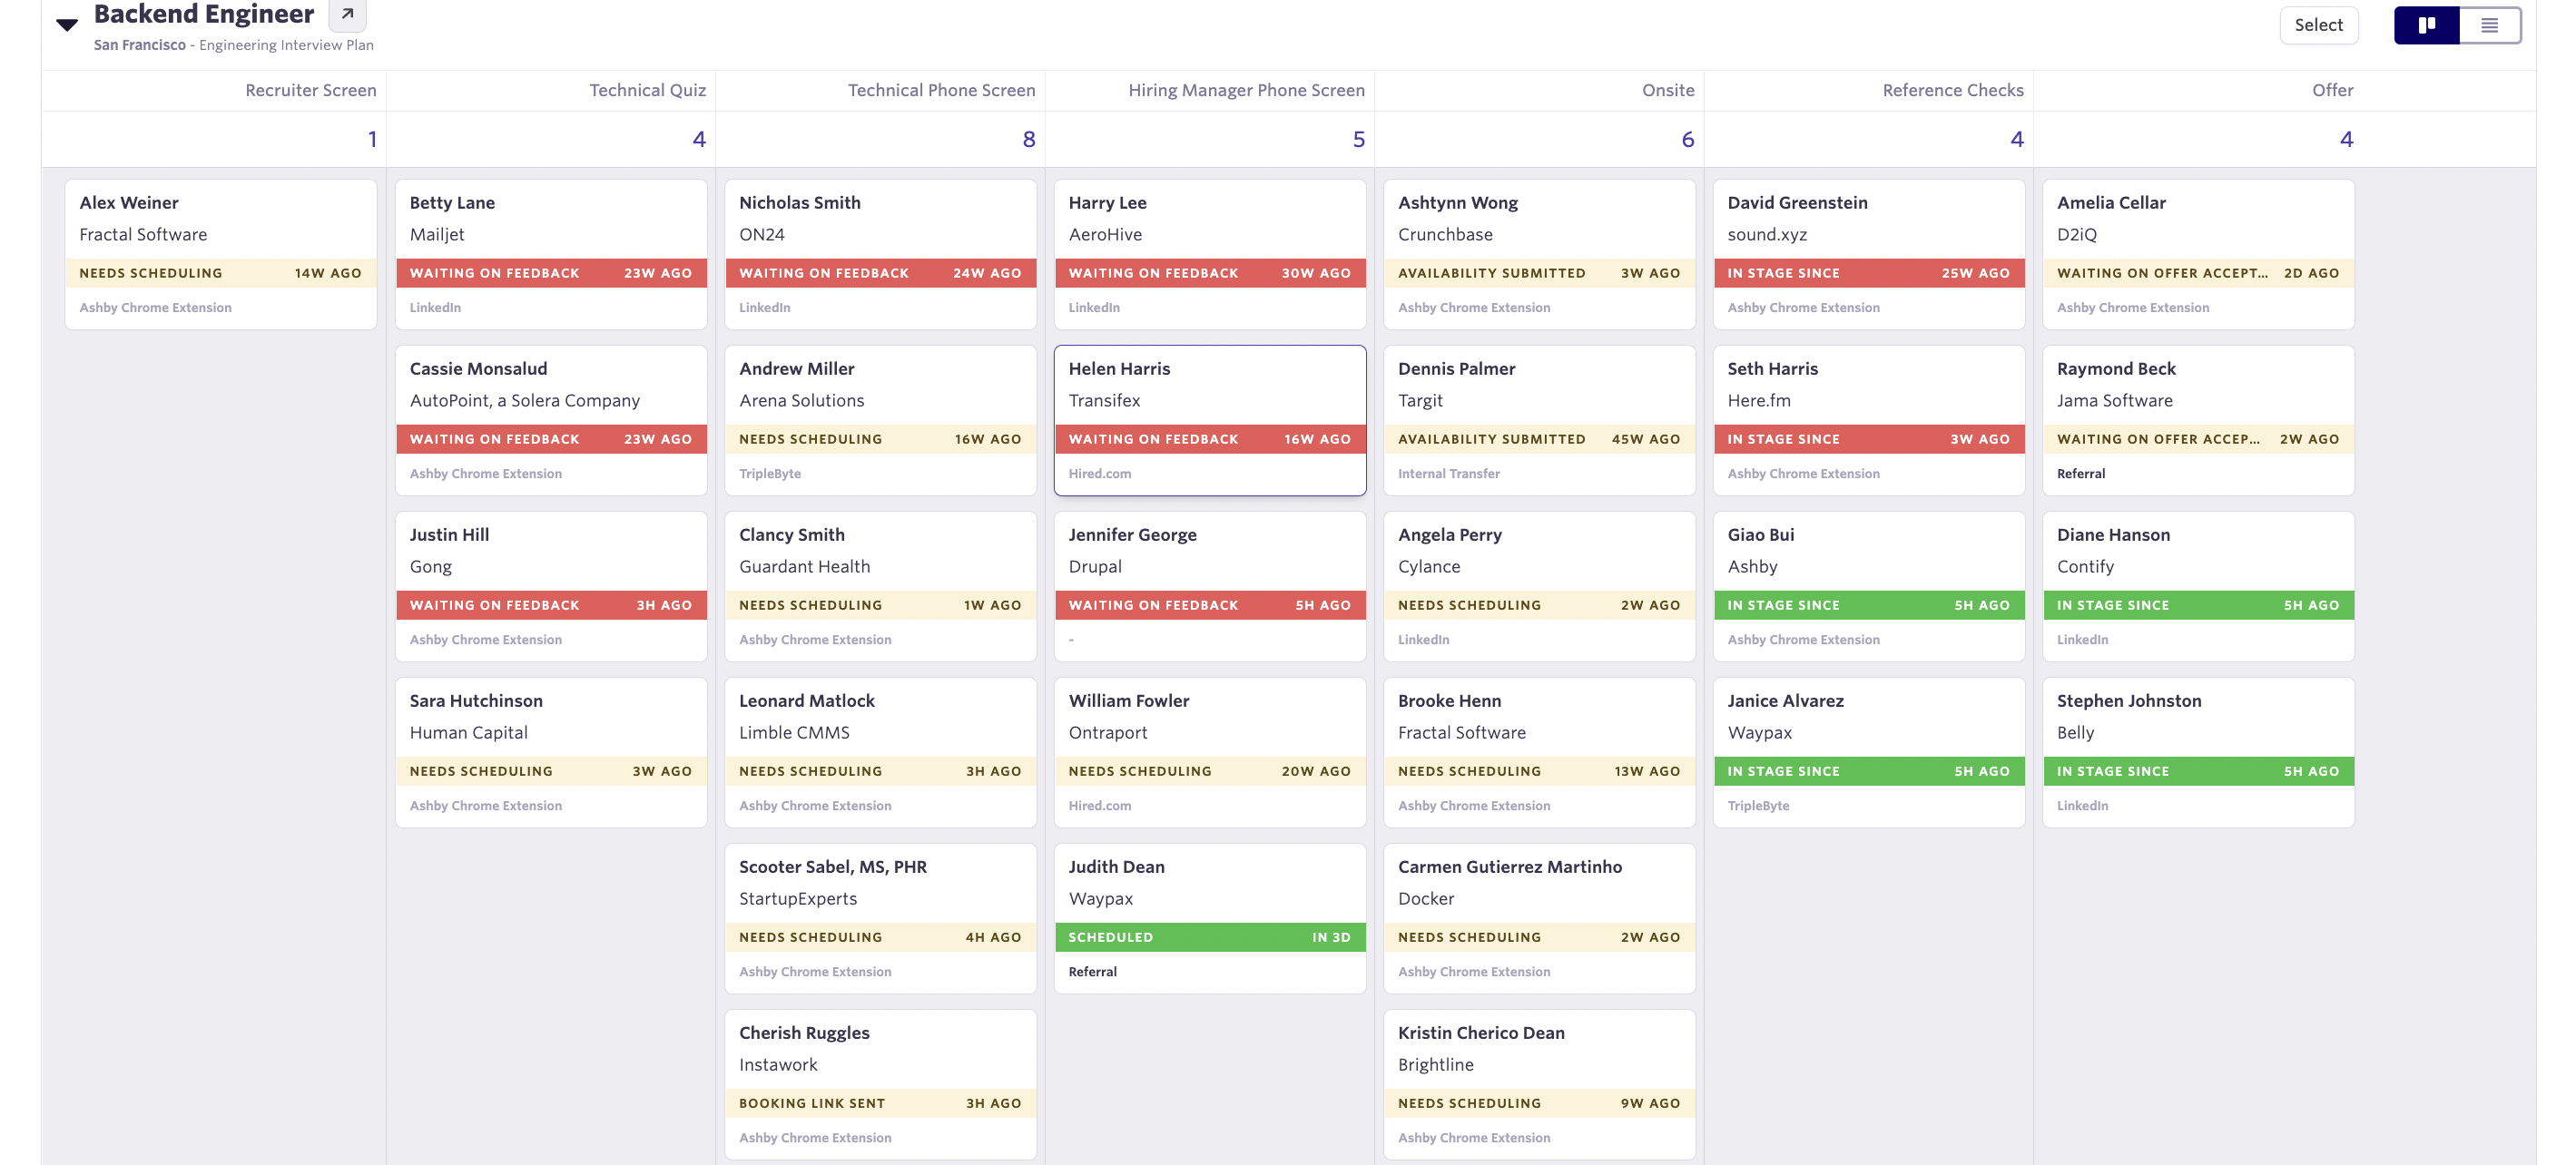
Task: Open Kristin Cherico Dean card
Action: tap(1539, 1084)
